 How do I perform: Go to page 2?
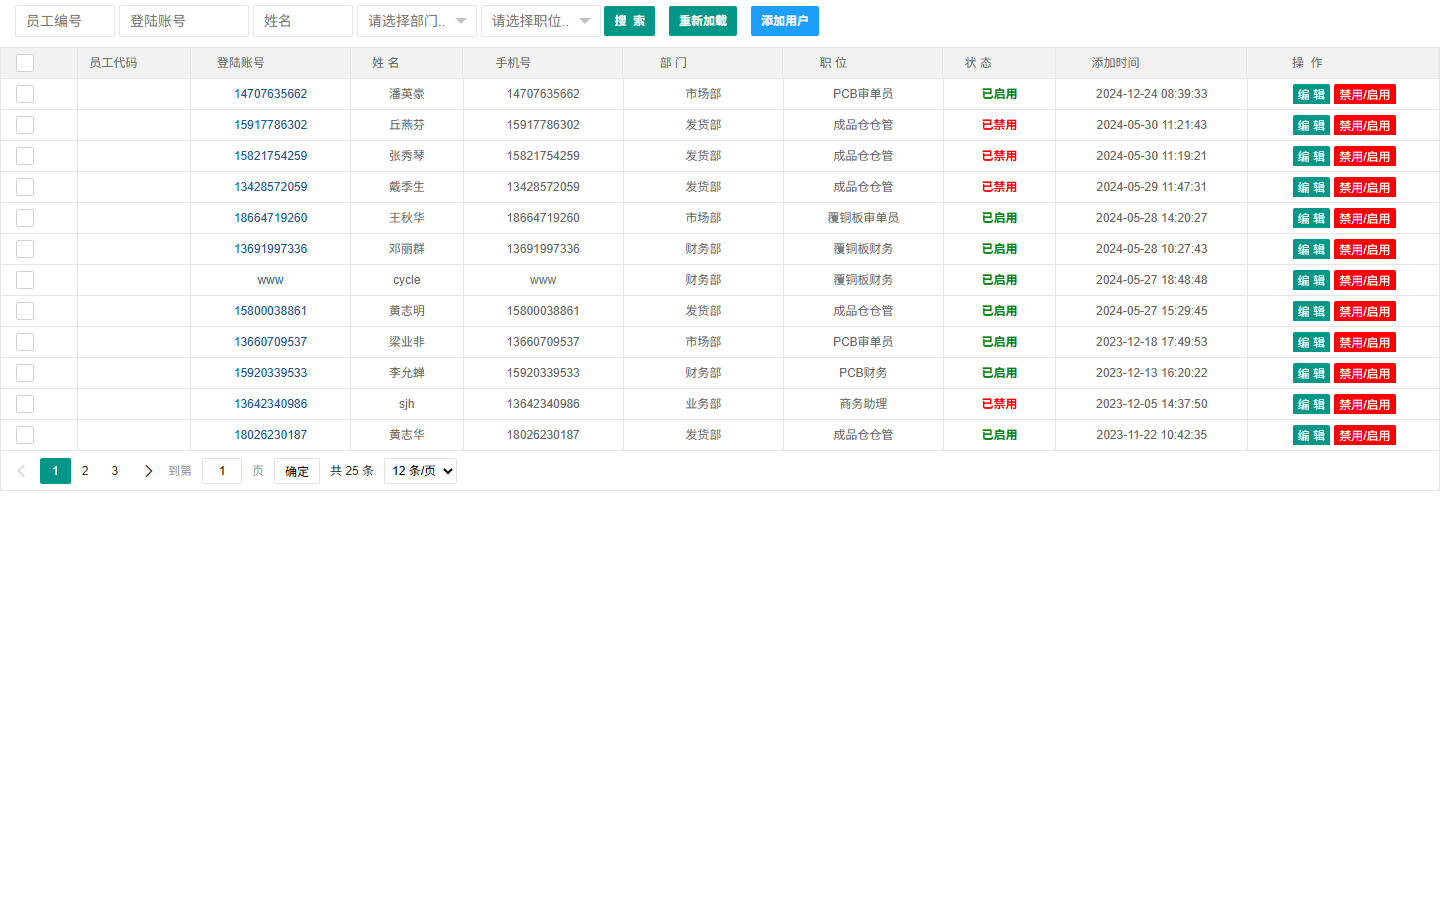pos(85,471)
